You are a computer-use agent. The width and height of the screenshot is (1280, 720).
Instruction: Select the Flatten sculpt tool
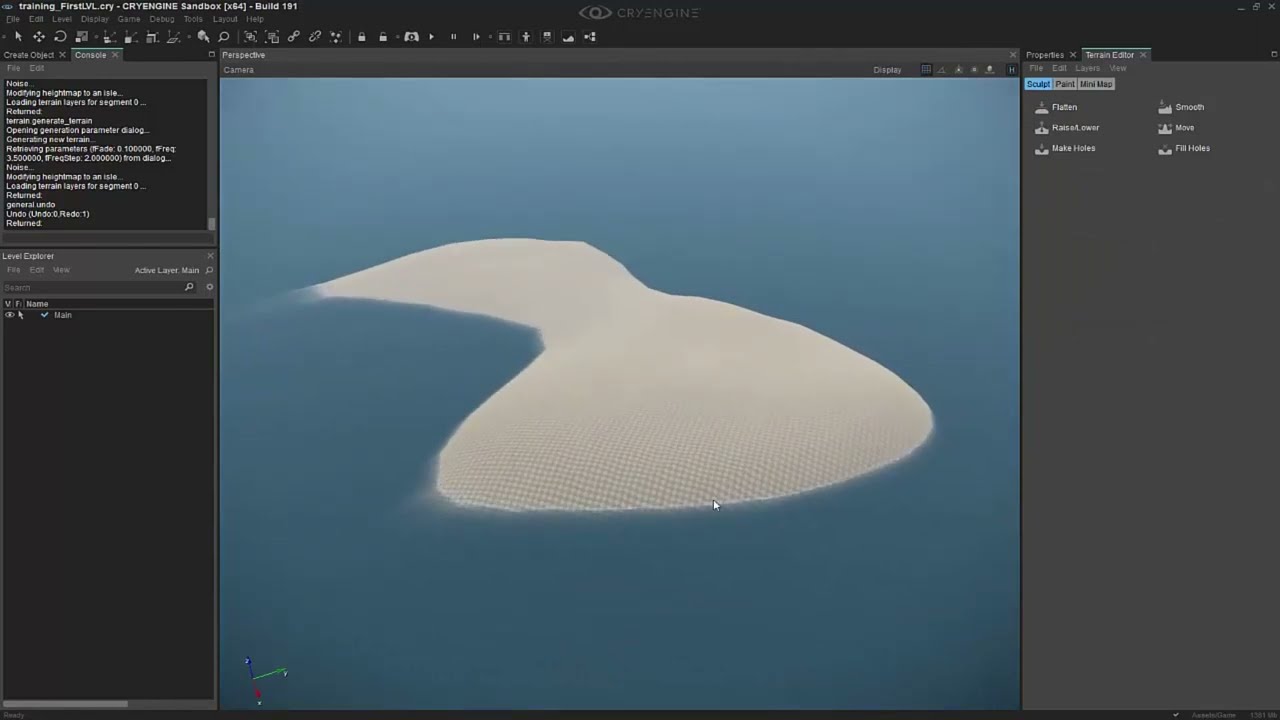pyautogui.click(x=1056, y=107)
